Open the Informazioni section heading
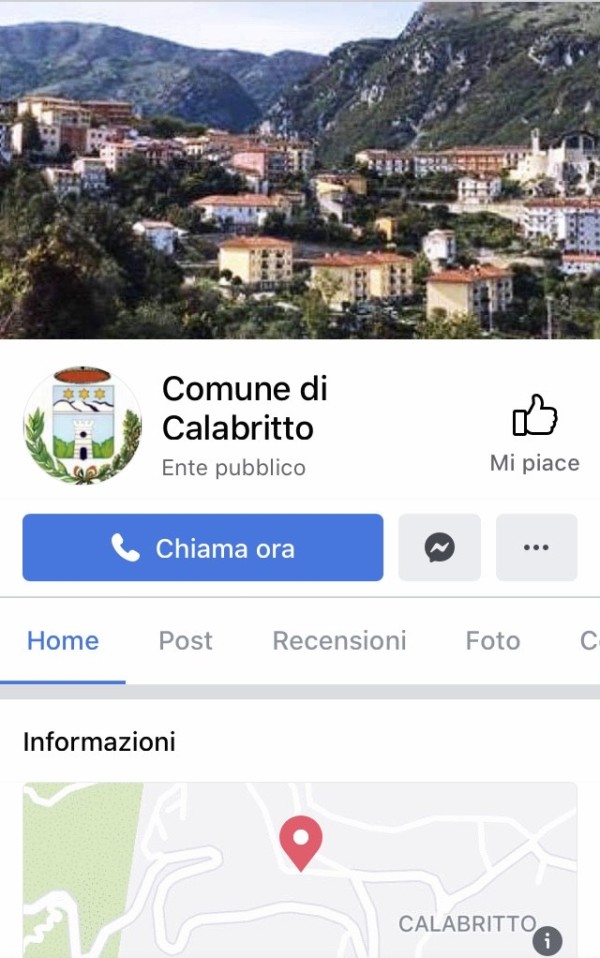Screen dimensions: 600x958 point(99,742)
